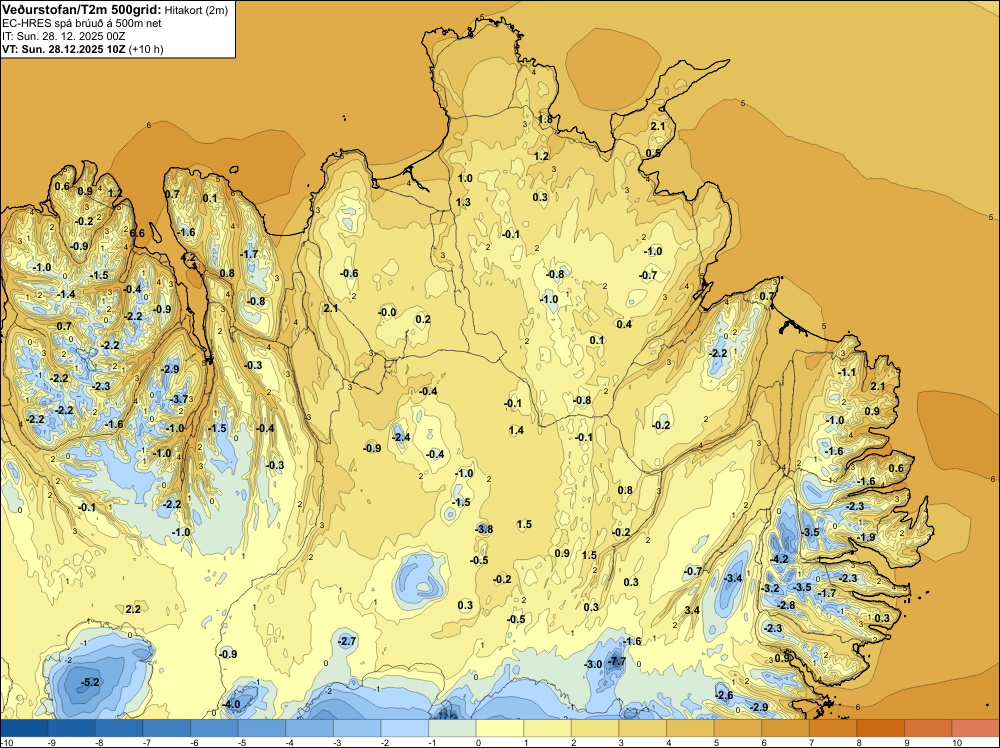This screenshot has height=748, width=1000.
Task: Click legend swatch between 8 and 9
Action: pyautogui.click(x=881, y=728)
